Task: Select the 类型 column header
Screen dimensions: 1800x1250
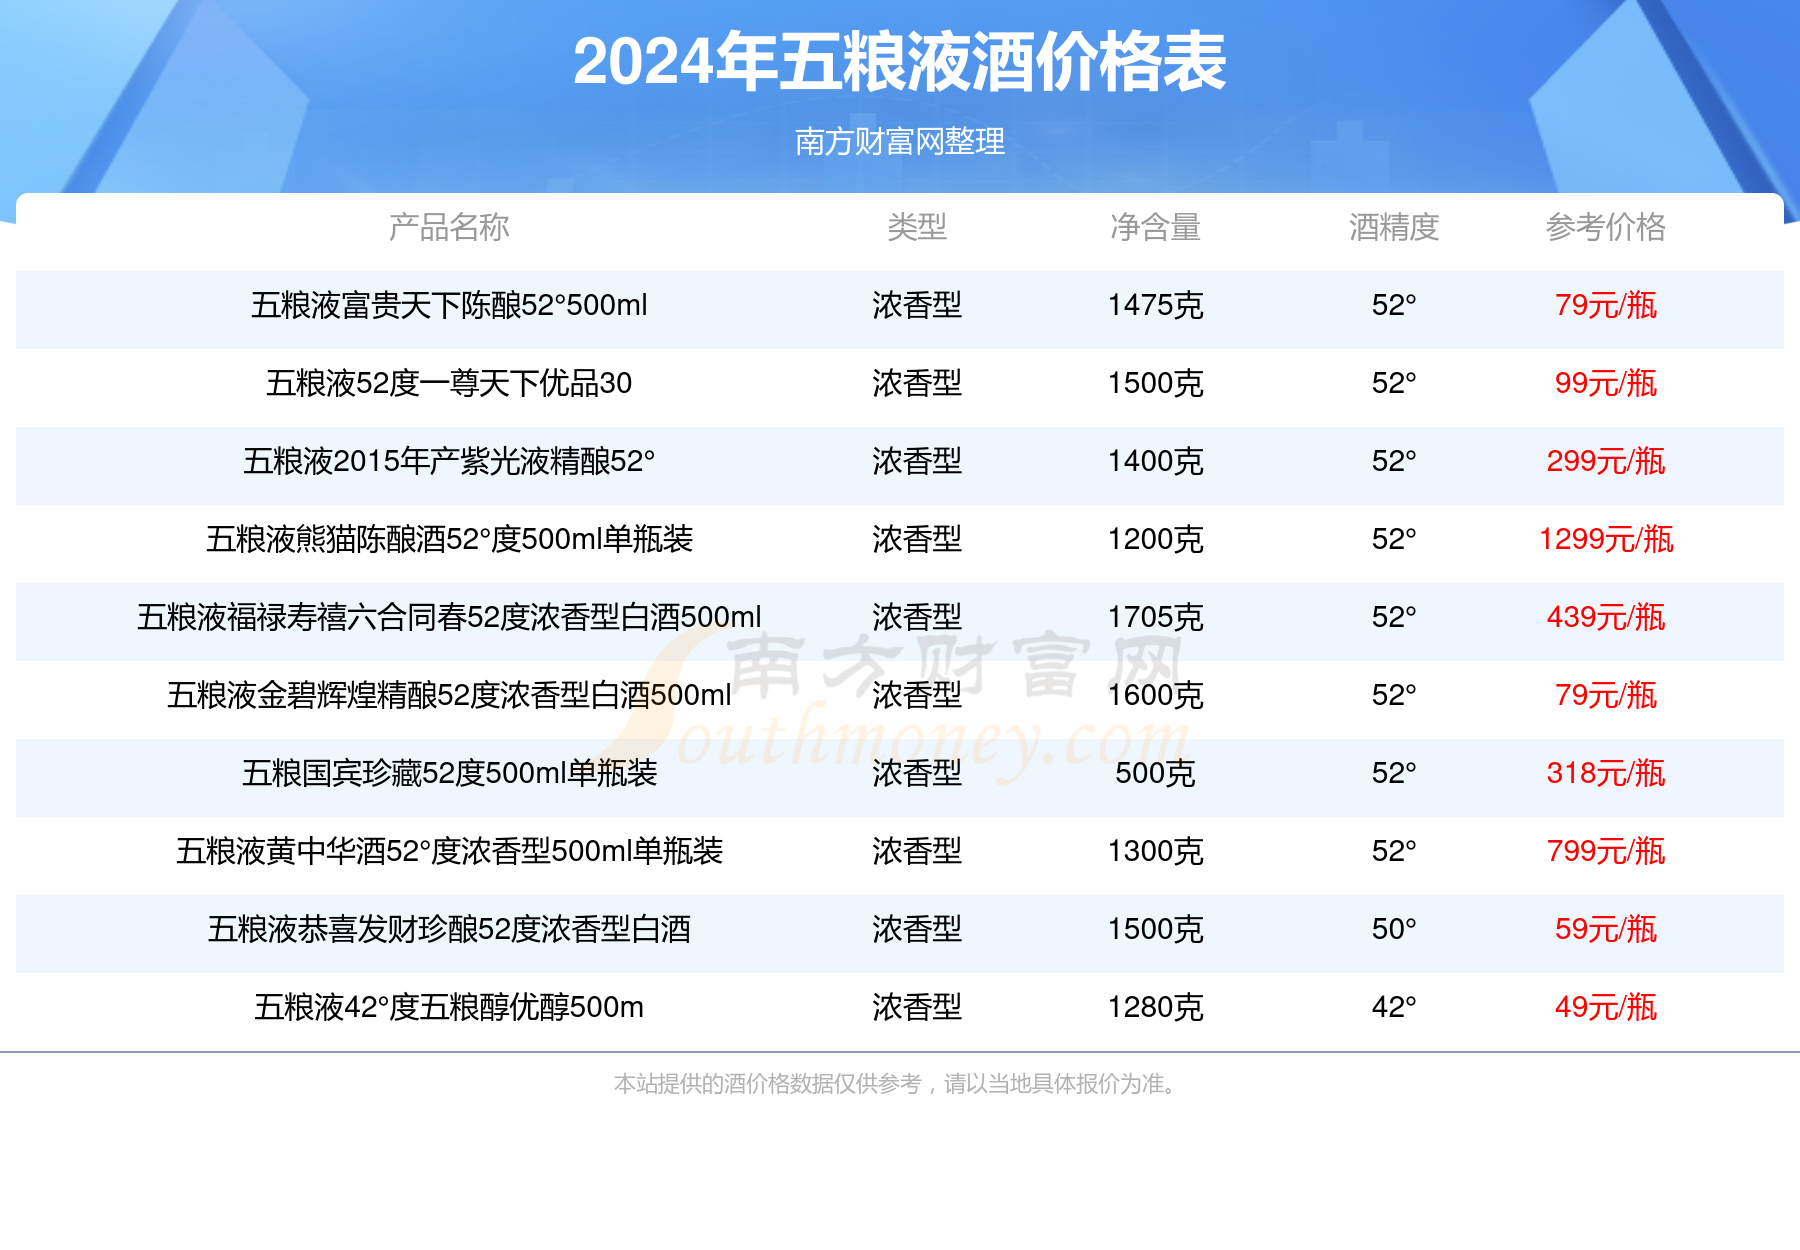Action: [917, 228]
